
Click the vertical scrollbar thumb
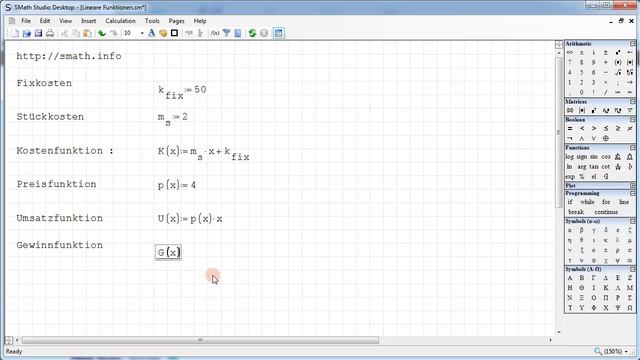coord(558,133)
